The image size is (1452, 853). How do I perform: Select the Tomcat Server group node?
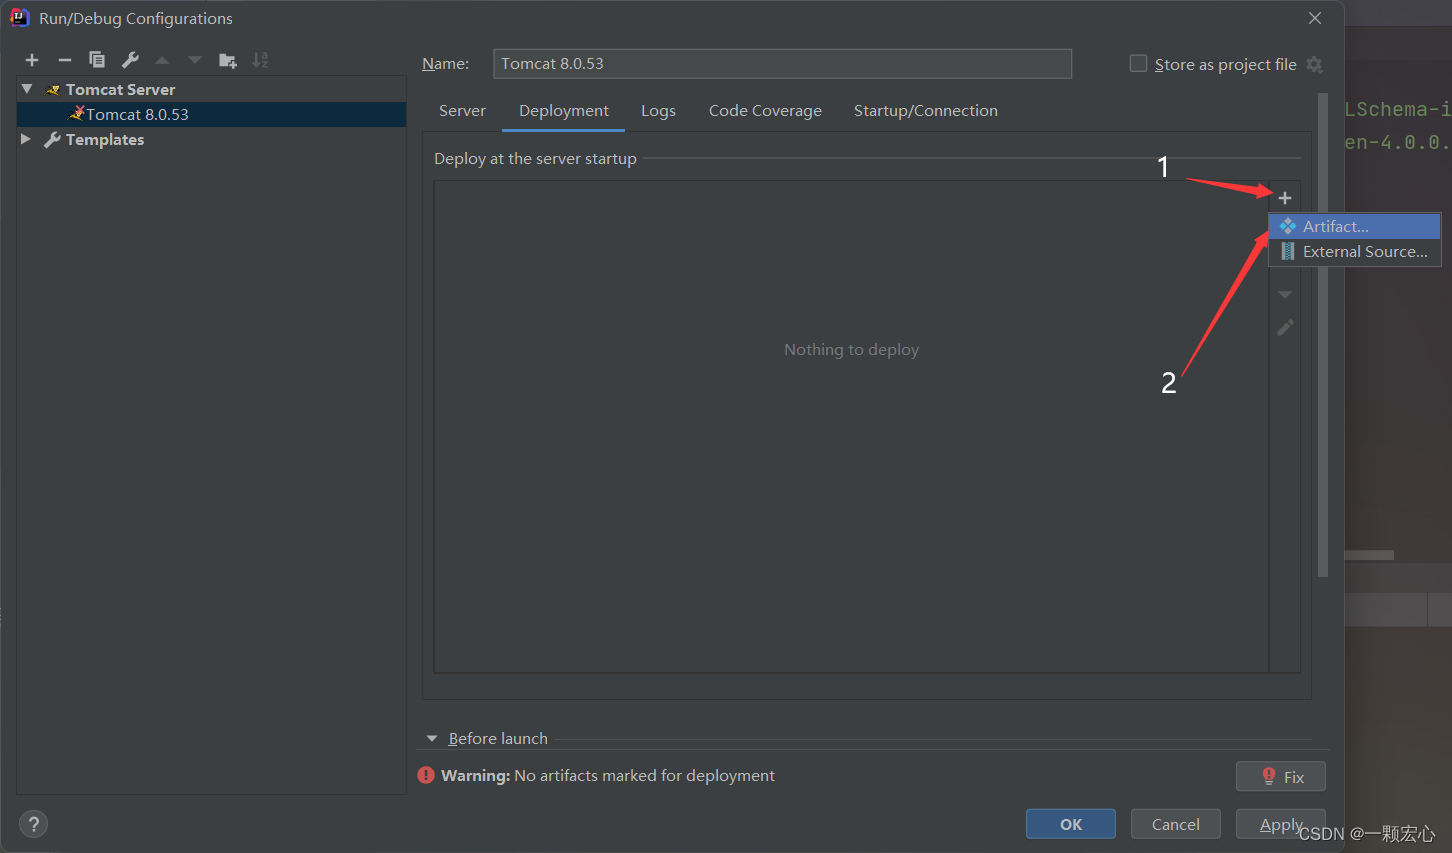[120, 89]
